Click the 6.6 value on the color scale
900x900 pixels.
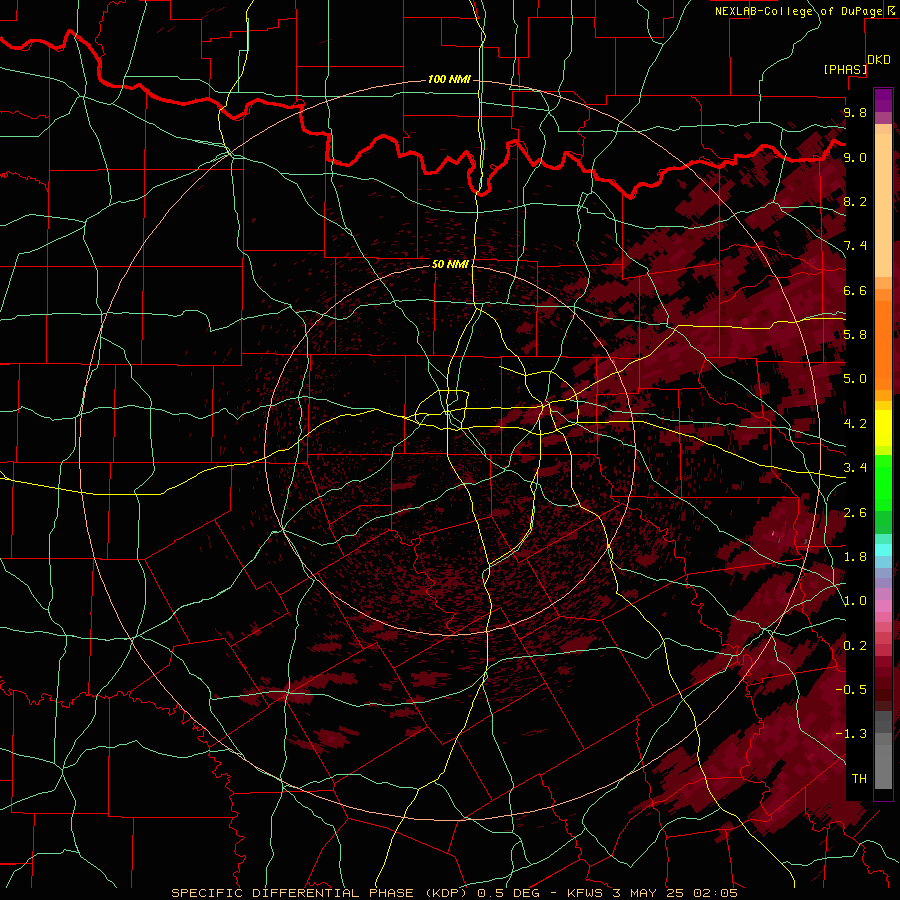[855, 290]
